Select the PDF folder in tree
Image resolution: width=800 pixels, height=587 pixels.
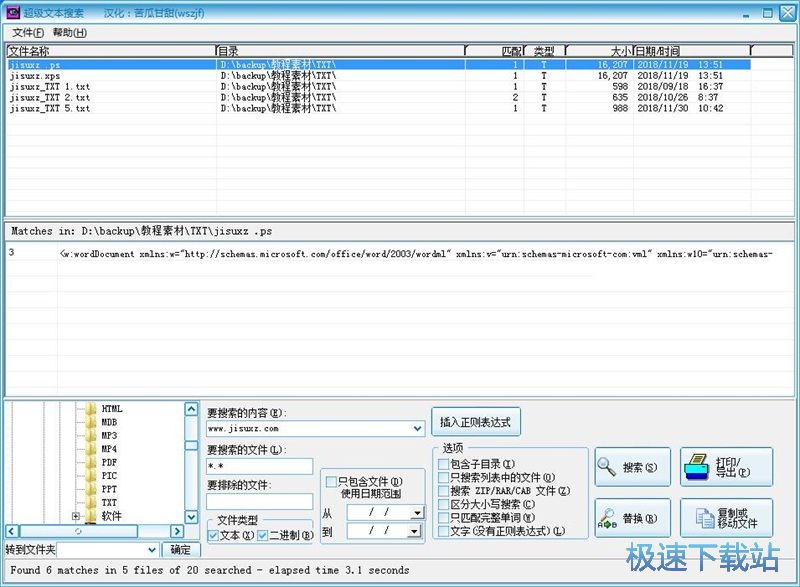click(x=109, y=463)
